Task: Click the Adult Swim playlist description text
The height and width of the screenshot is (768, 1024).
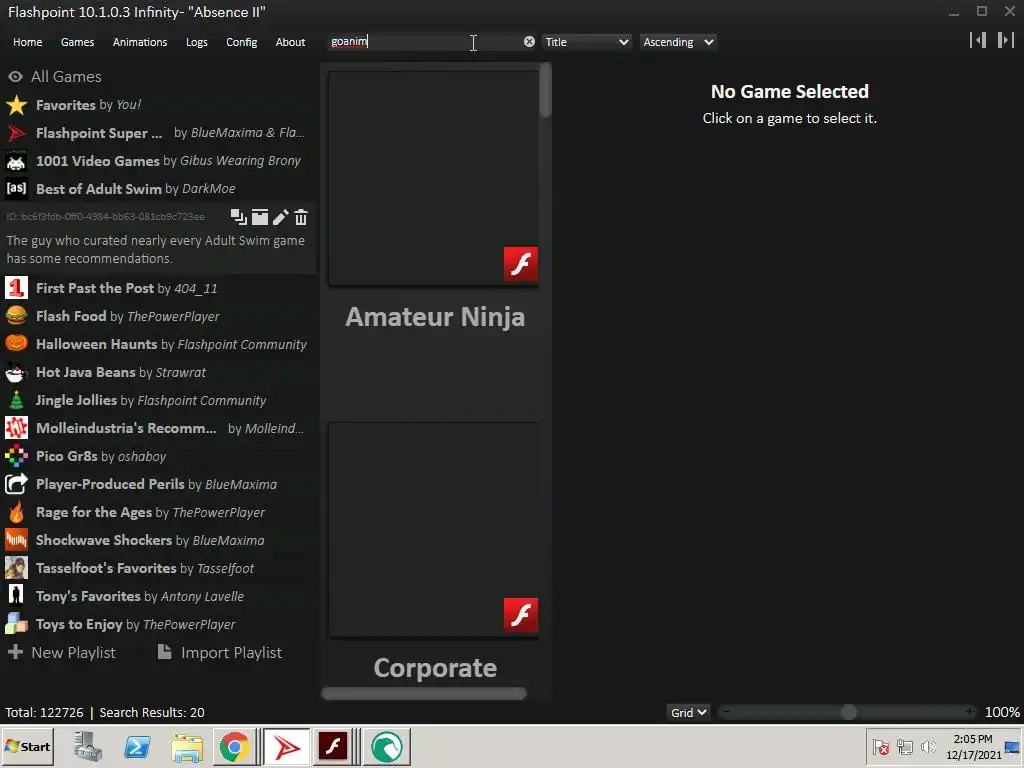Action: point(155,249)
